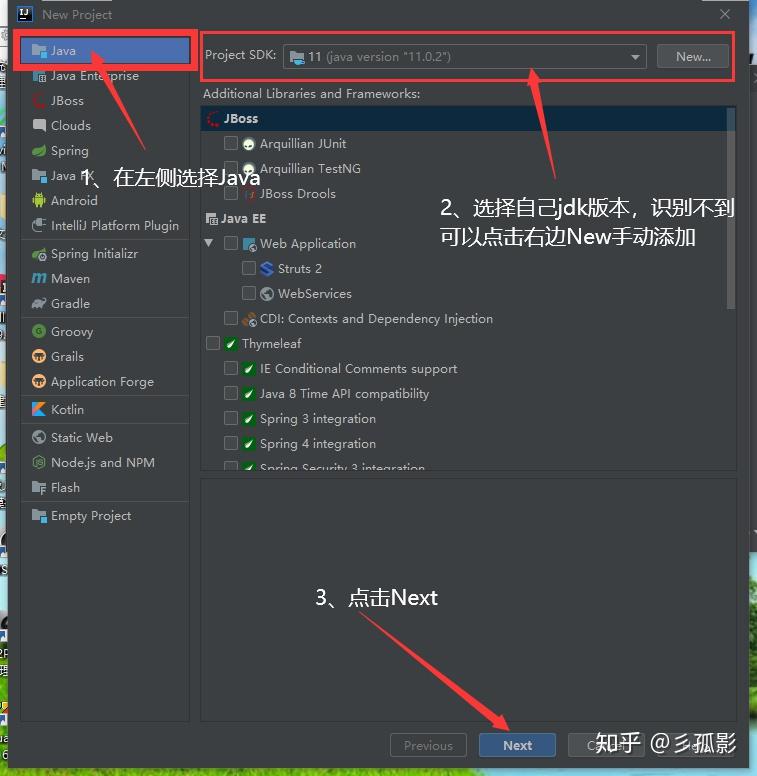Viewport: 757px width, 776px height.
Task: Select the Java project type icon
Action: point(39,50)
